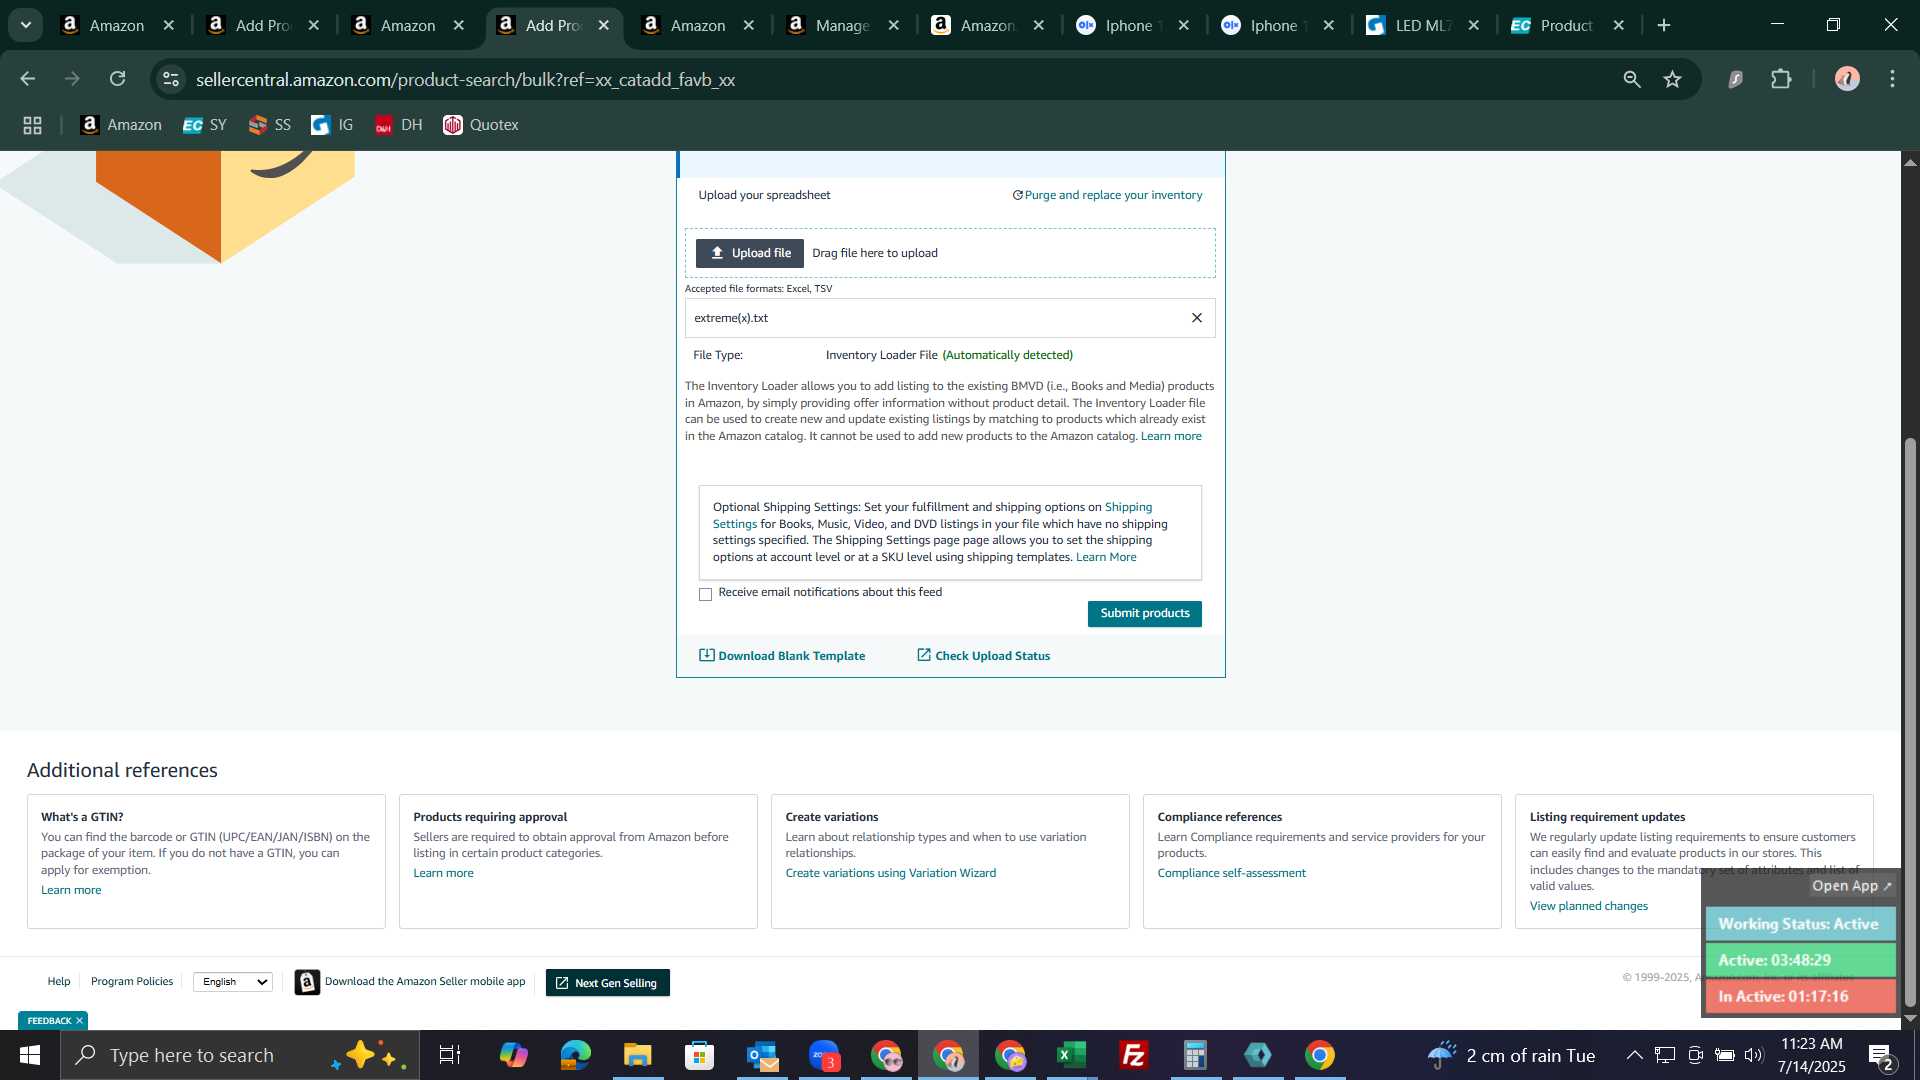Download the Amazon Seller mobile app
The width and height of the screenshot is (1920, 1080).
(x=411, y=982)
